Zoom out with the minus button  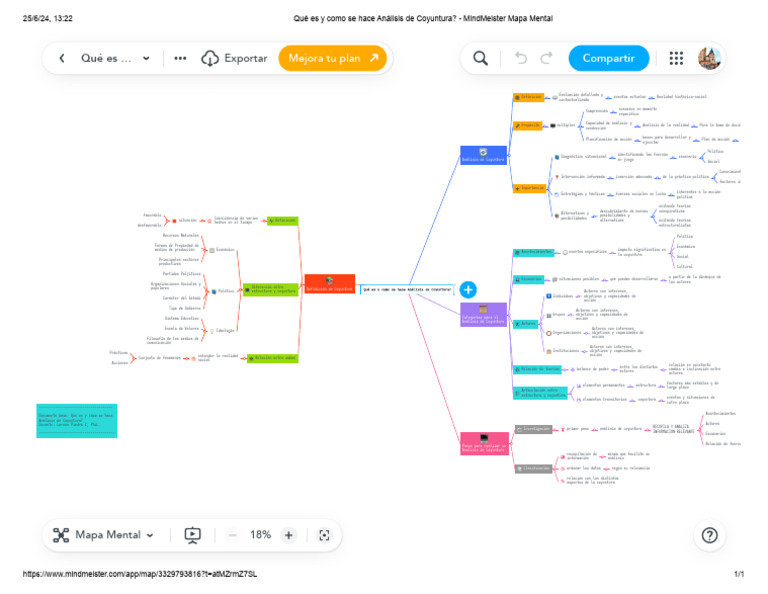tap(233, 535)
